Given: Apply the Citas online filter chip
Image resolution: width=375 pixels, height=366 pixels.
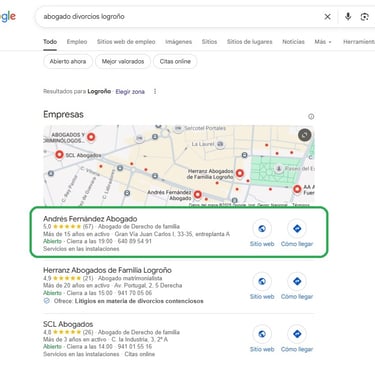Looking at the screenshot, I should 175,61.
